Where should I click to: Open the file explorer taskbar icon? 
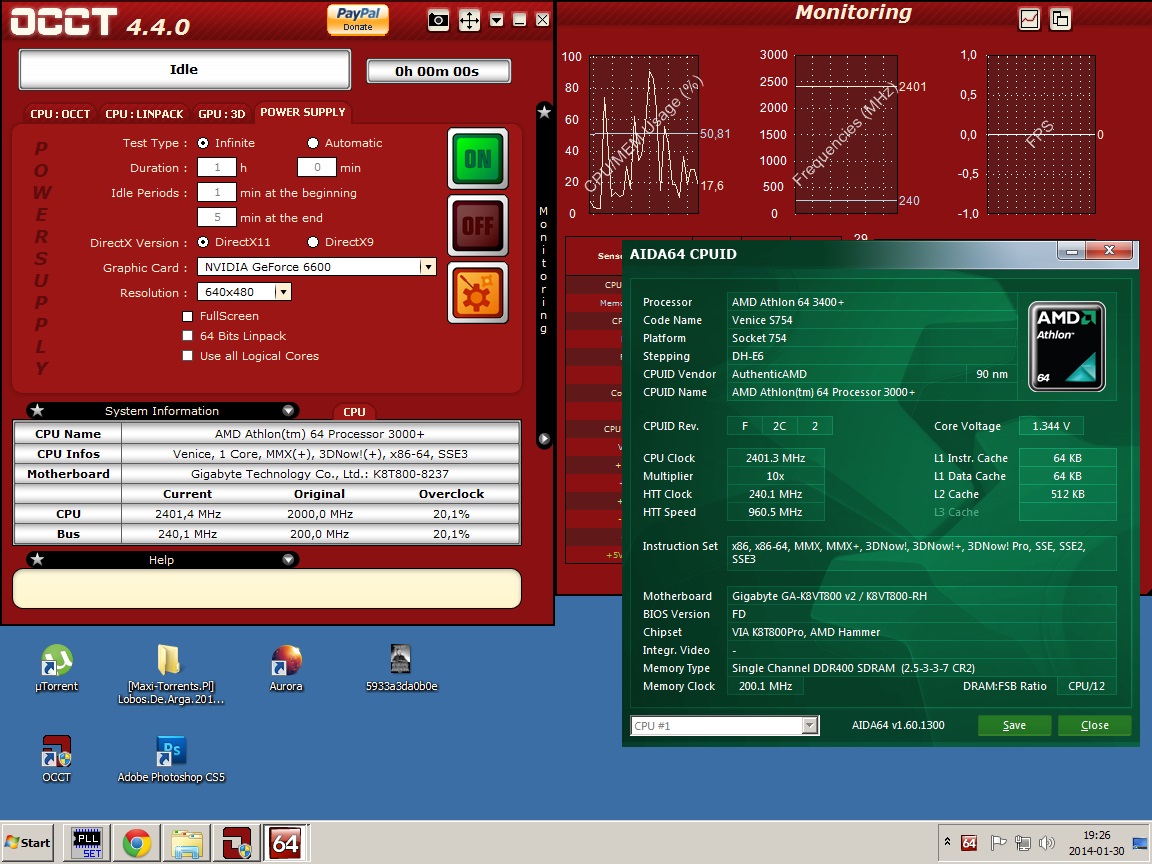187,843
